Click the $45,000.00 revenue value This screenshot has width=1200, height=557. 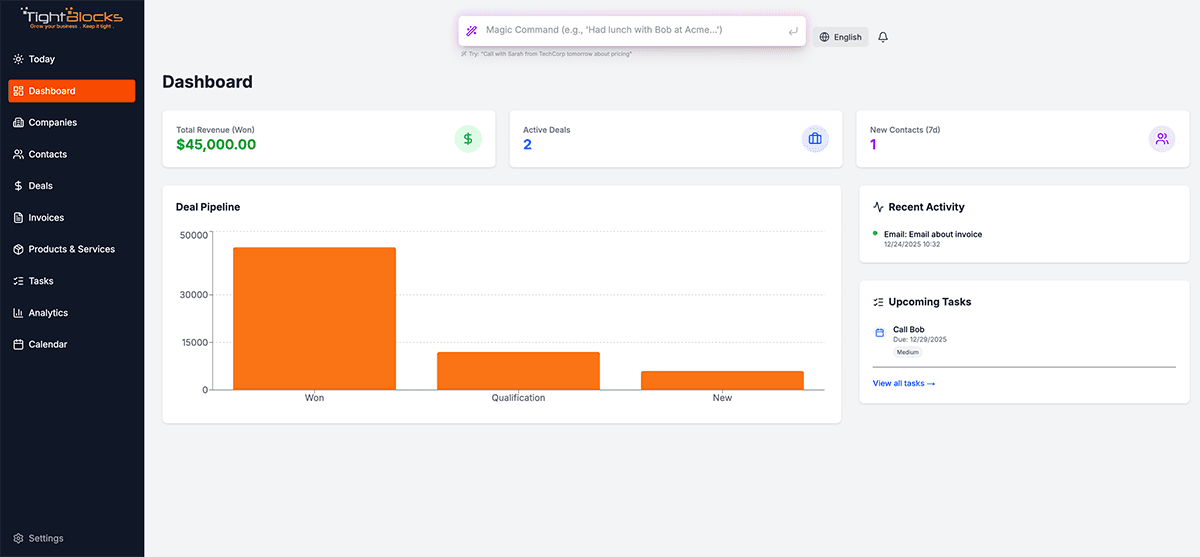(x=216, y=144)
